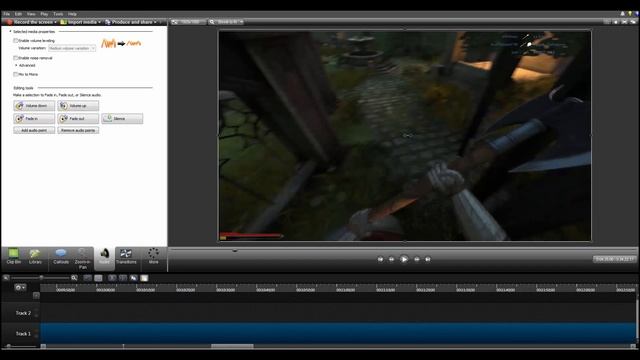Expand the Advanced noise removal section
Image resolution: width=640 pixels, height=360 pixels.
tap(16, 65)
